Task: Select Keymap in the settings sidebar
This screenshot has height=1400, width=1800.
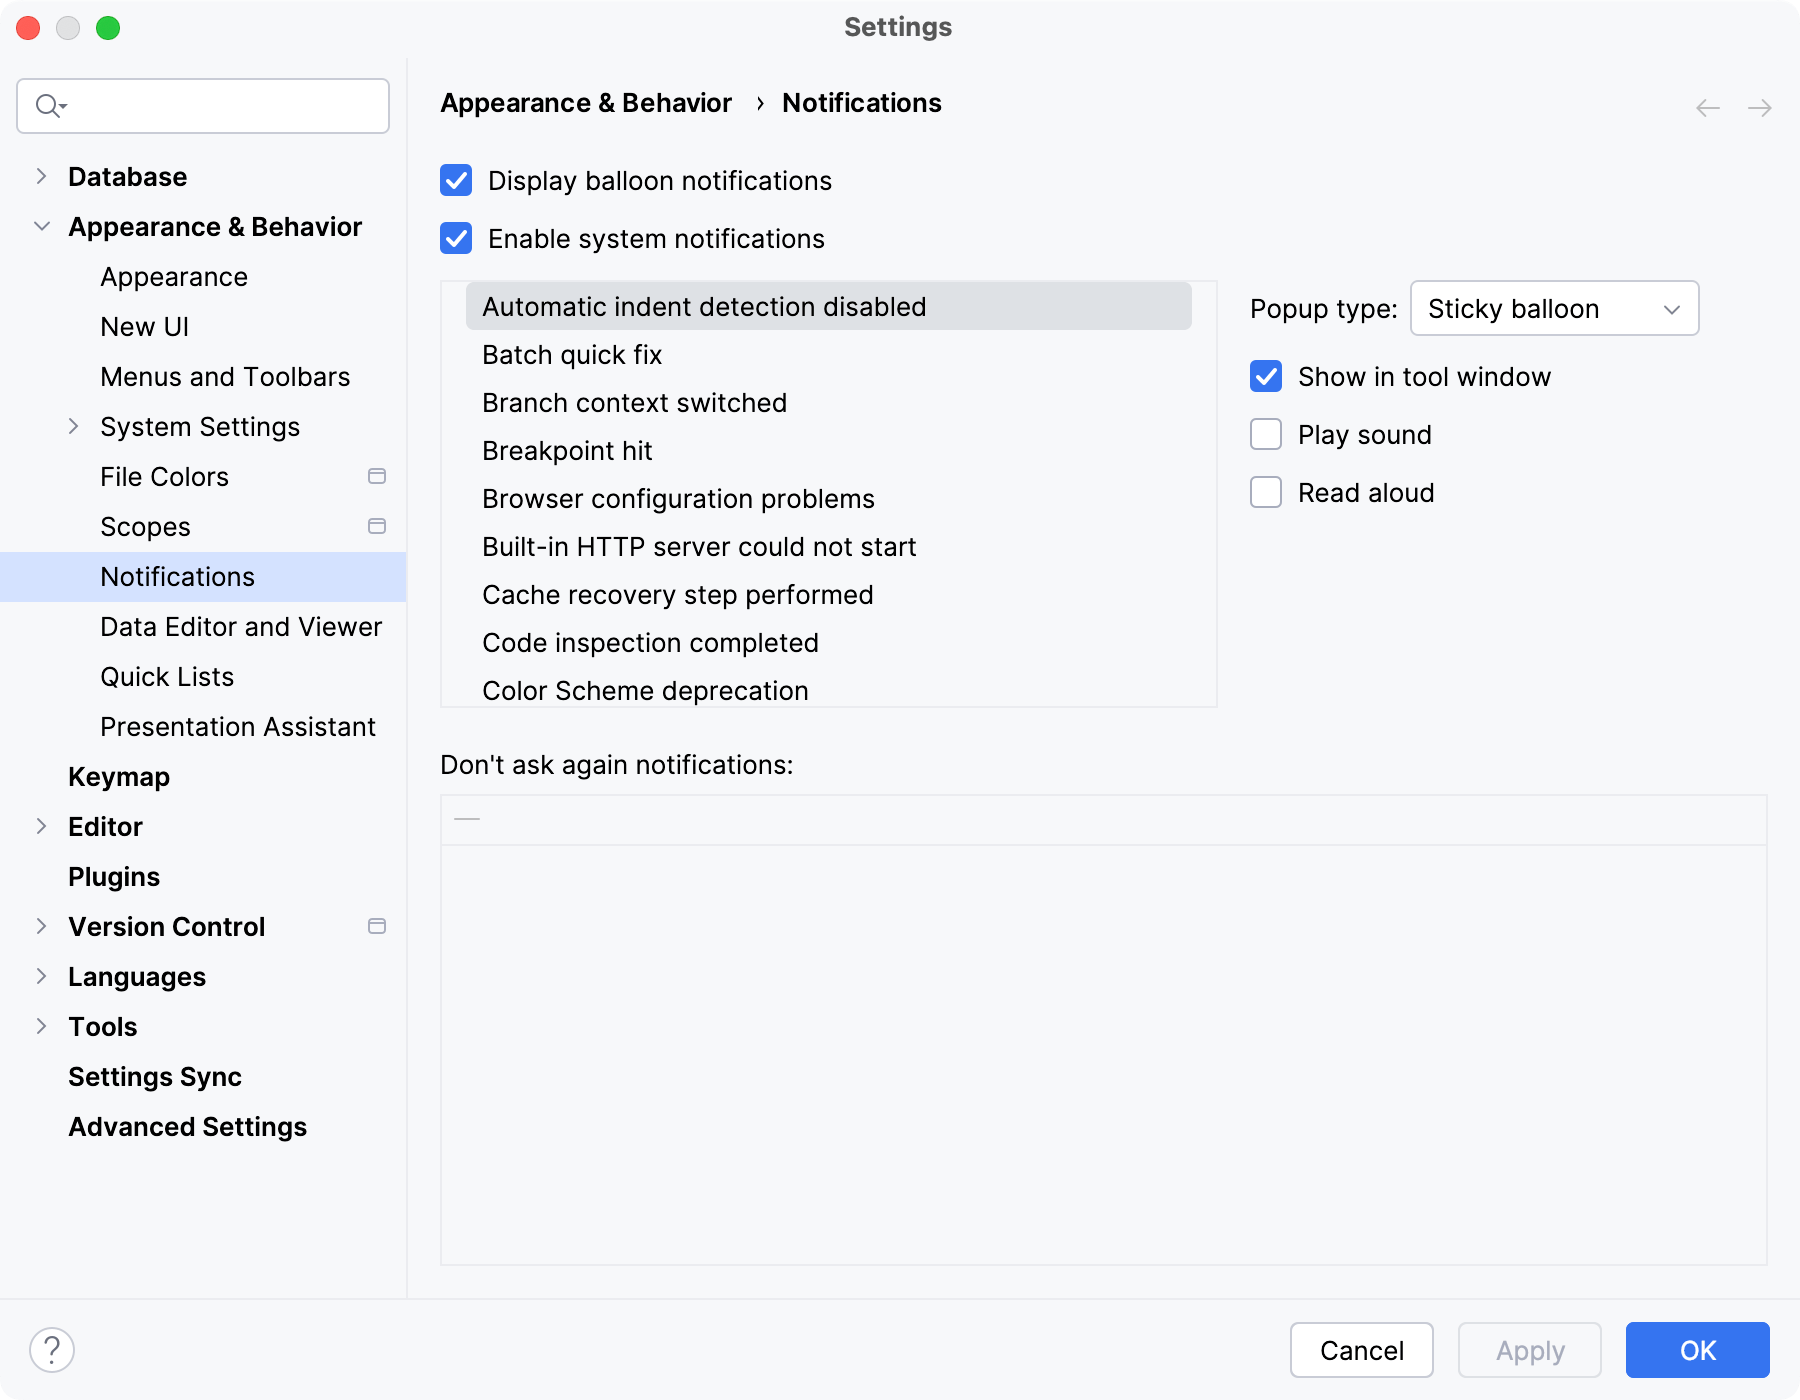Action: (x=118, y=777)
